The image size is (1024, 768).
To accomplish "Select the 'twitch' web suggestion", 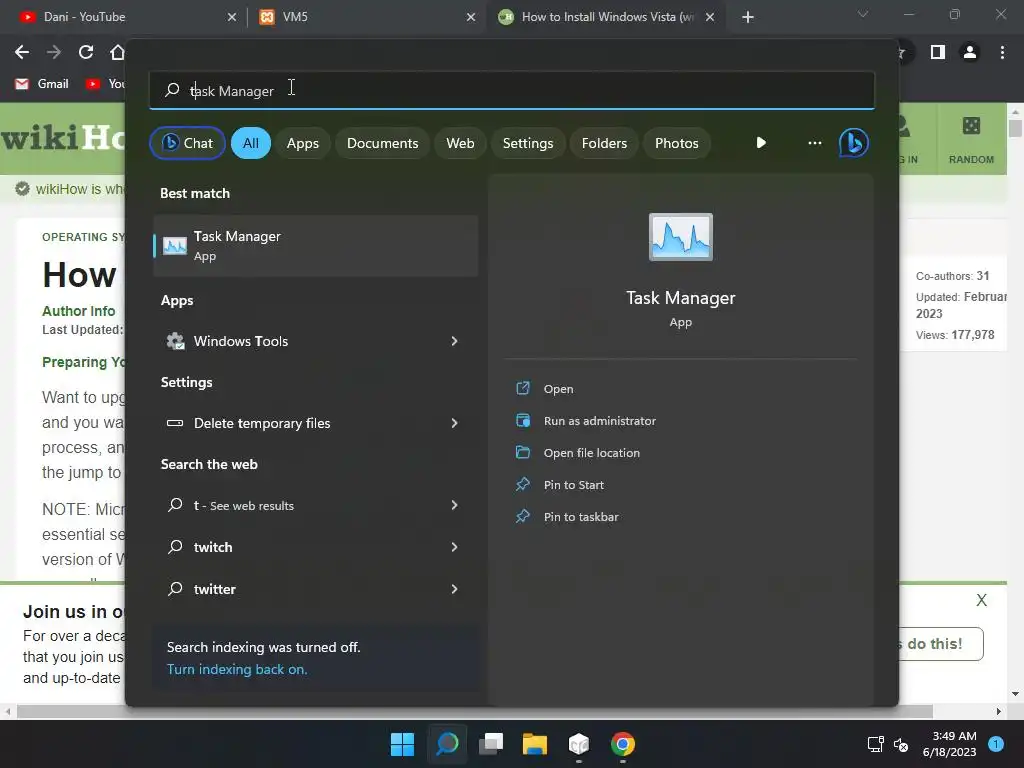I will coord(315,547).
